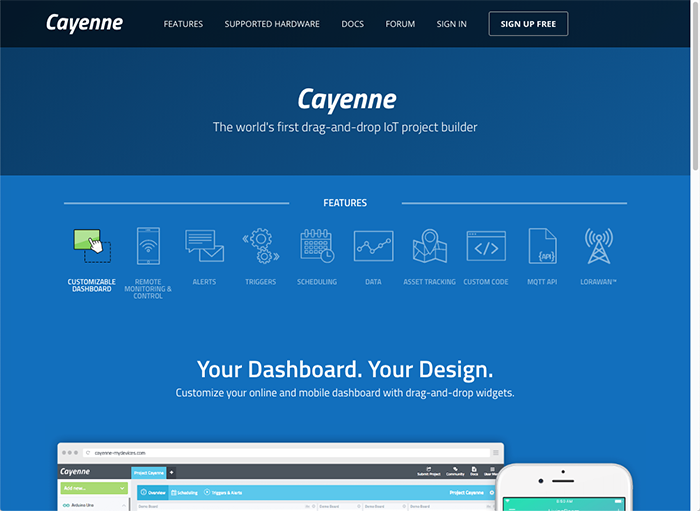This screenshot has width=700, height=511.
Task: Click Docs icon in dashboard mockup header
Action: (x=474, y=472)
